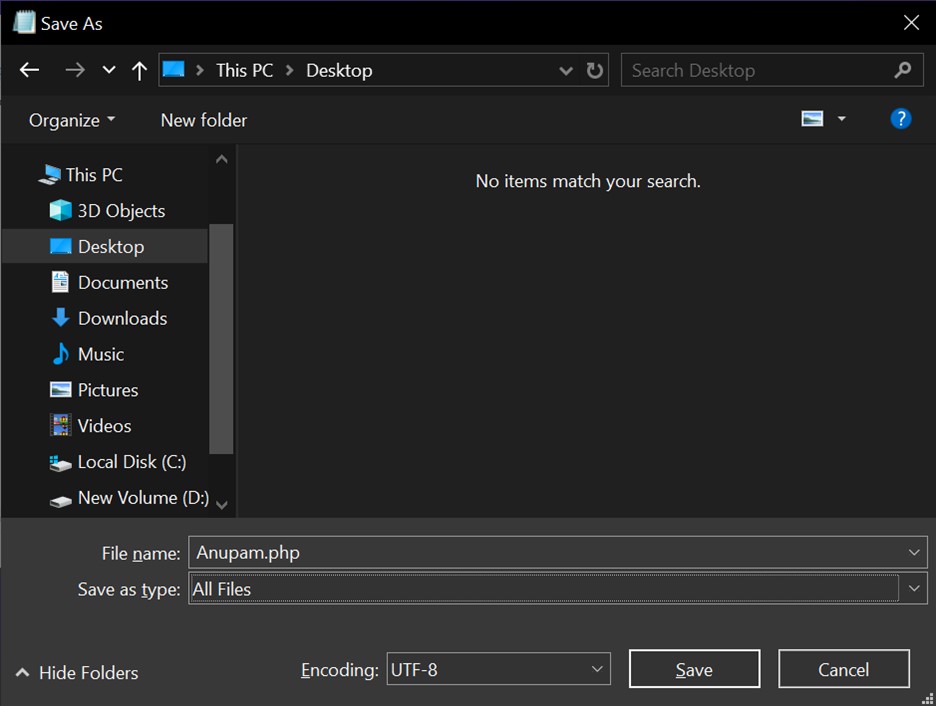Click the change view icon
Image resolution: width=936 pixels, height=706 pixels.
812,119
